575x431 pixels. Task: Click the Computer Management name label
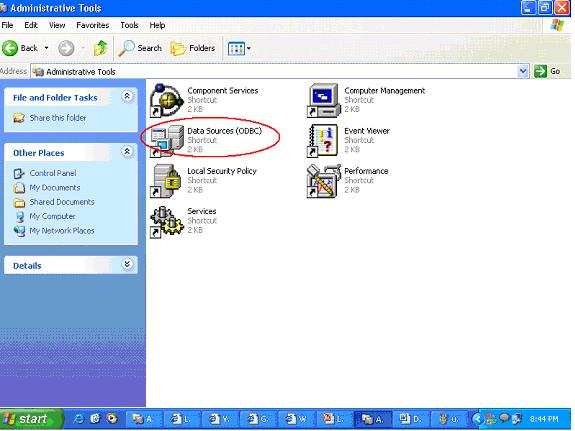tap(384, 91)
